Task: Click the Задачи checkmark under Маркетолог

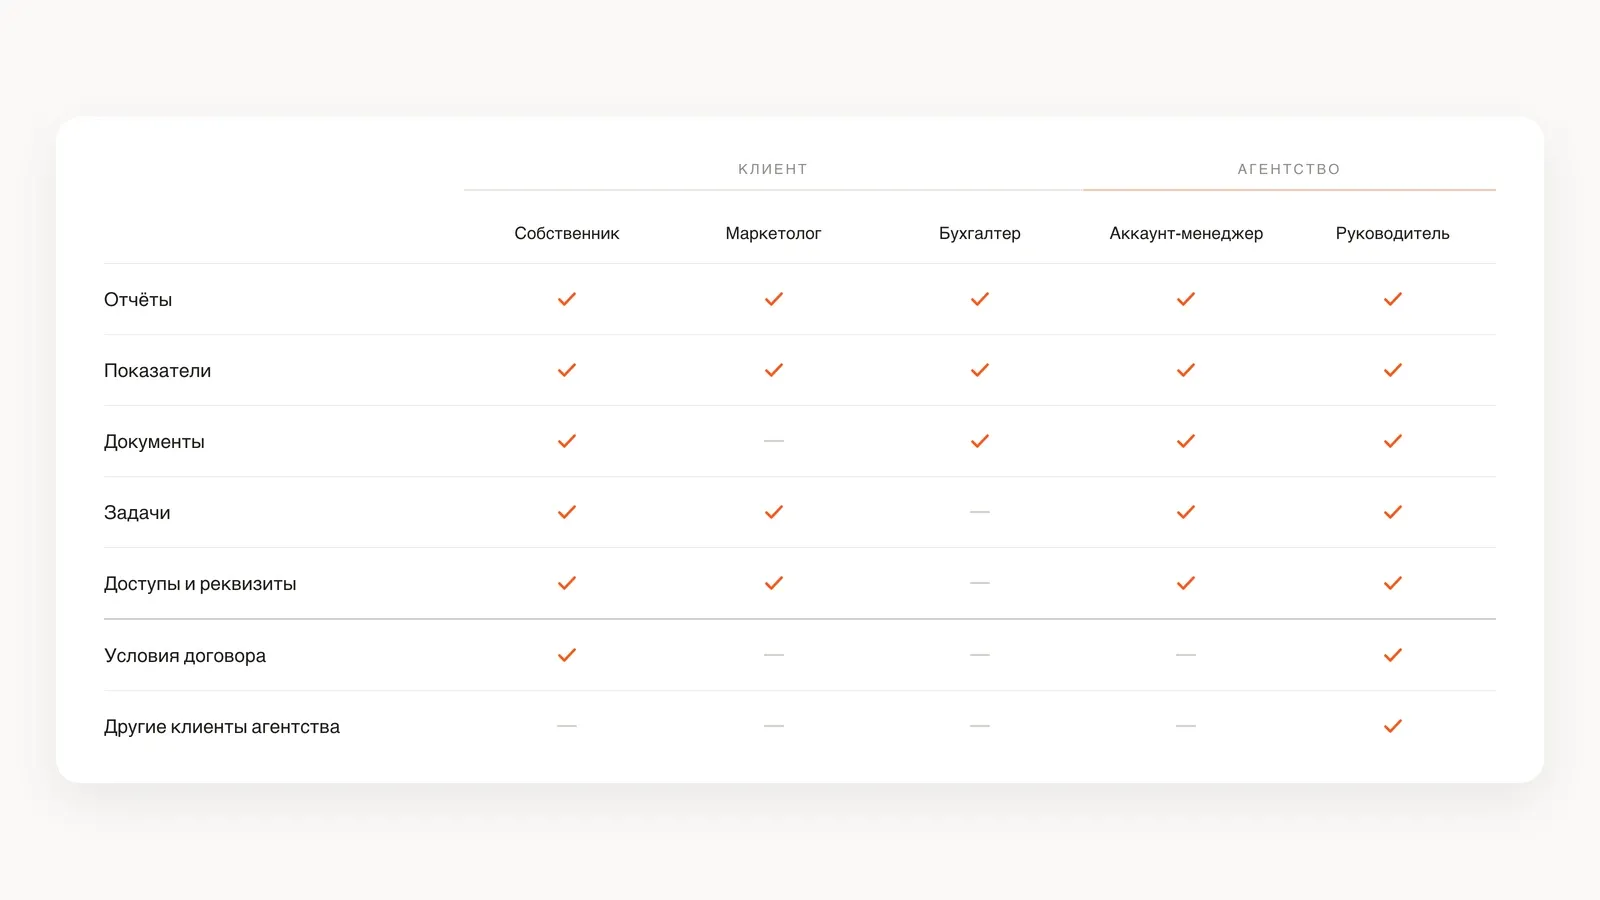Action: (x=774, y=512)
